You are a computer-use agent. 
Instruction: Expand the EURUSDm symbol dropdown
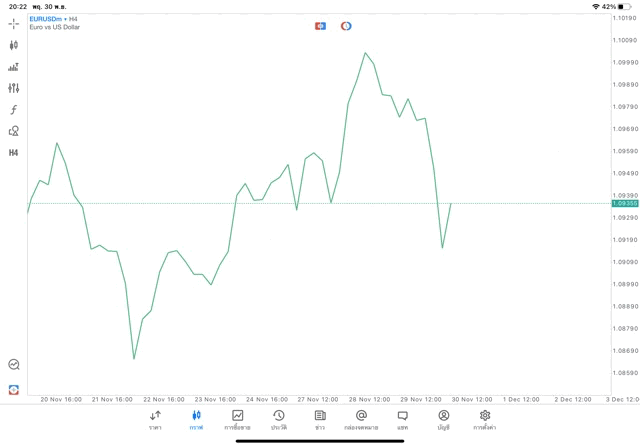(48, 18)
